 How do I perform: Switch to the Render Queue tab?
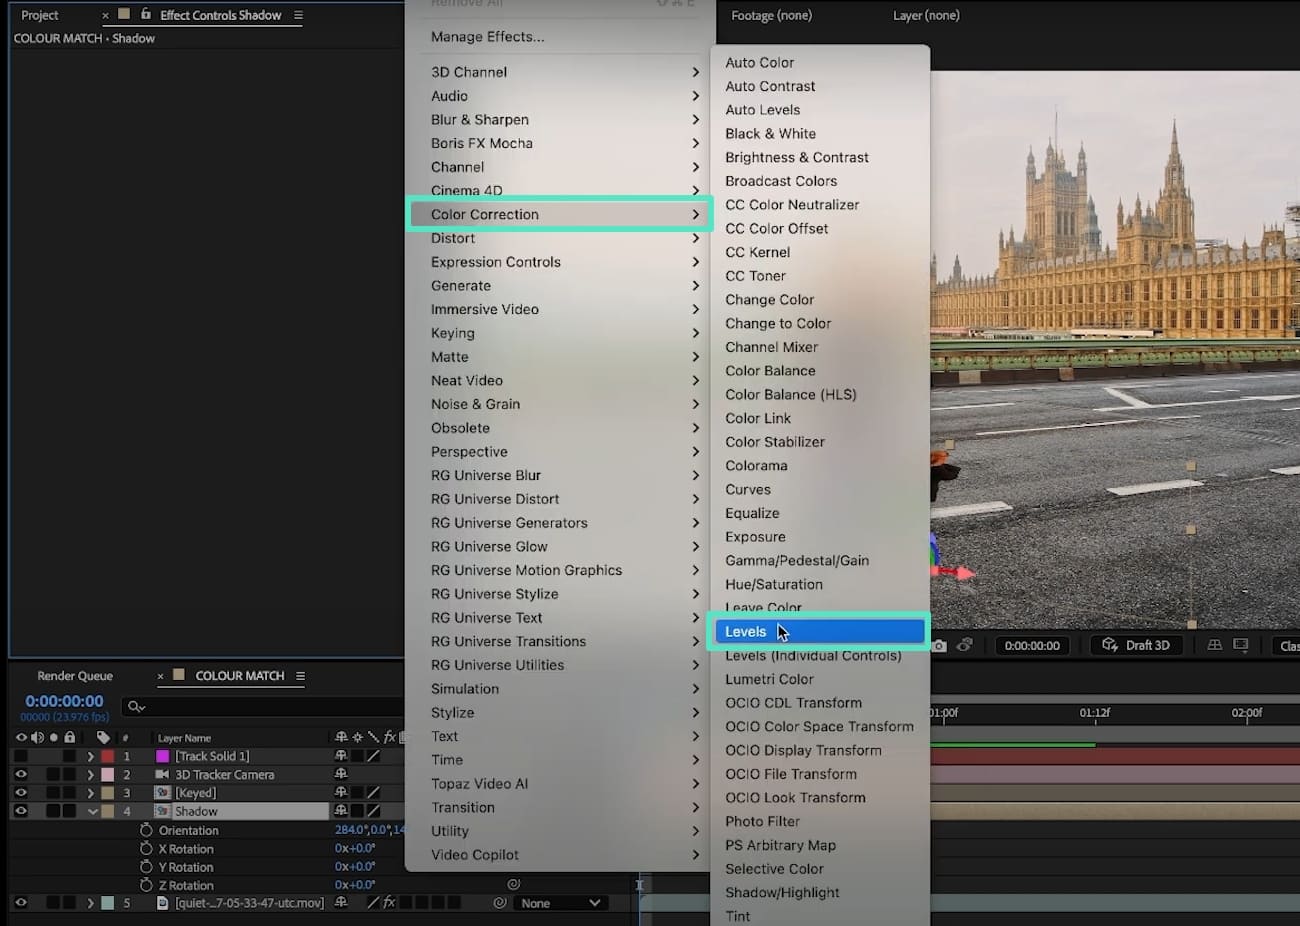click(x=75, y=676)
